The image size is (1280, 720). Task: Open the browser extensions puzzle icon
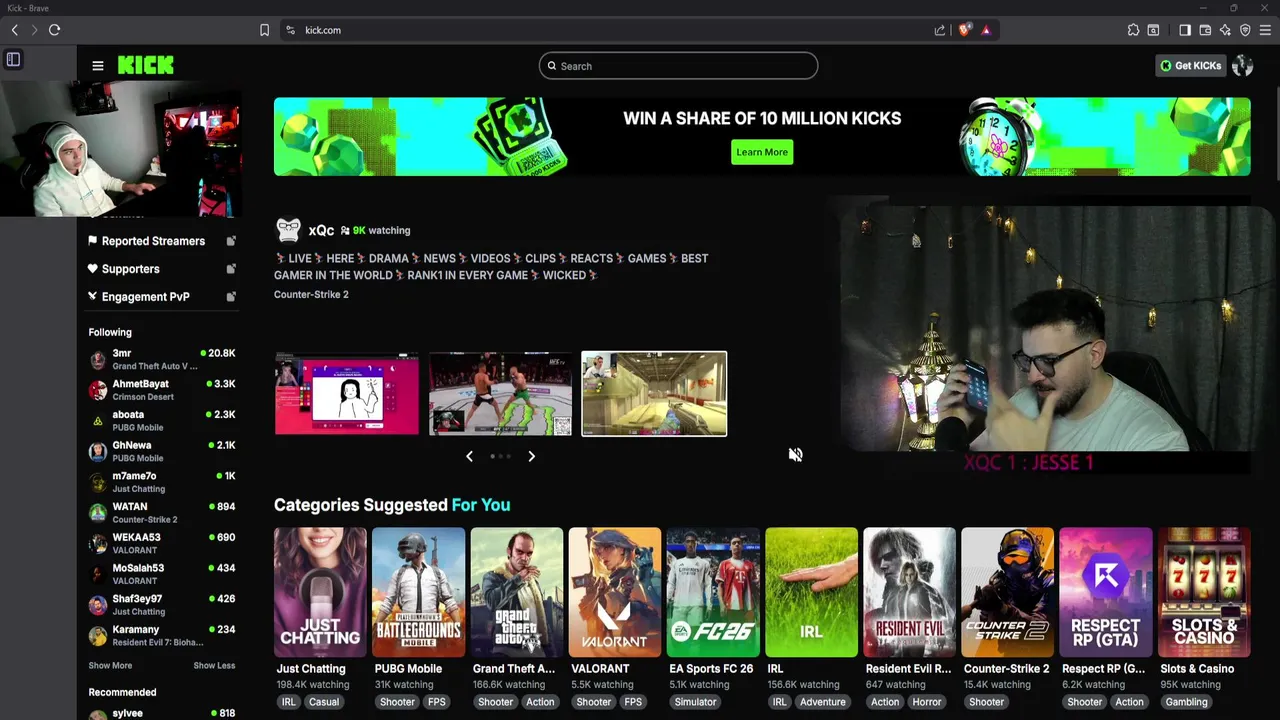(x=1133, y=30)
